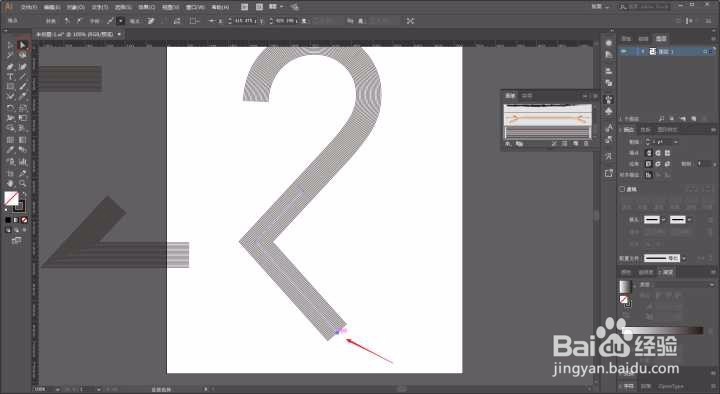Open start arrowhead dropdown
Screen dimensions: 720x394
click(664, 220)
